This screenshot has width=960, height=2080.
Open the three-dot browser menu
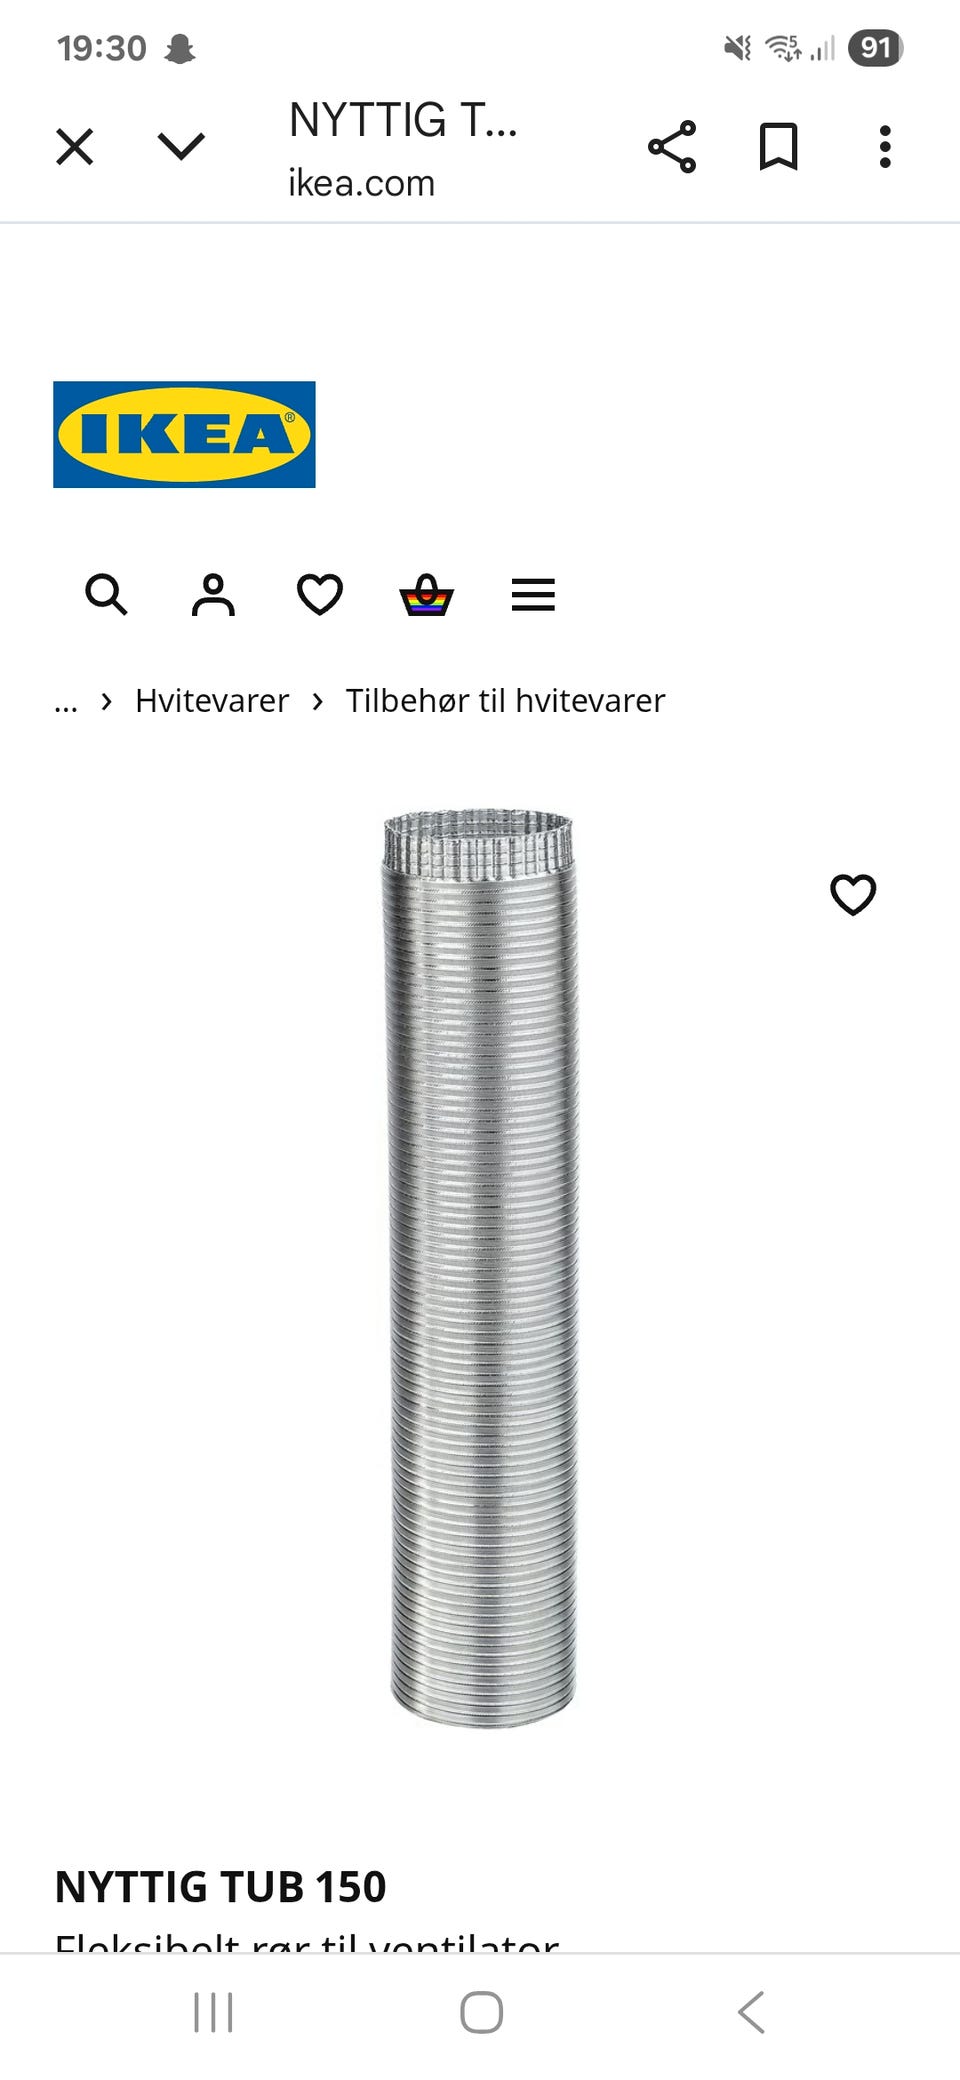885,147
